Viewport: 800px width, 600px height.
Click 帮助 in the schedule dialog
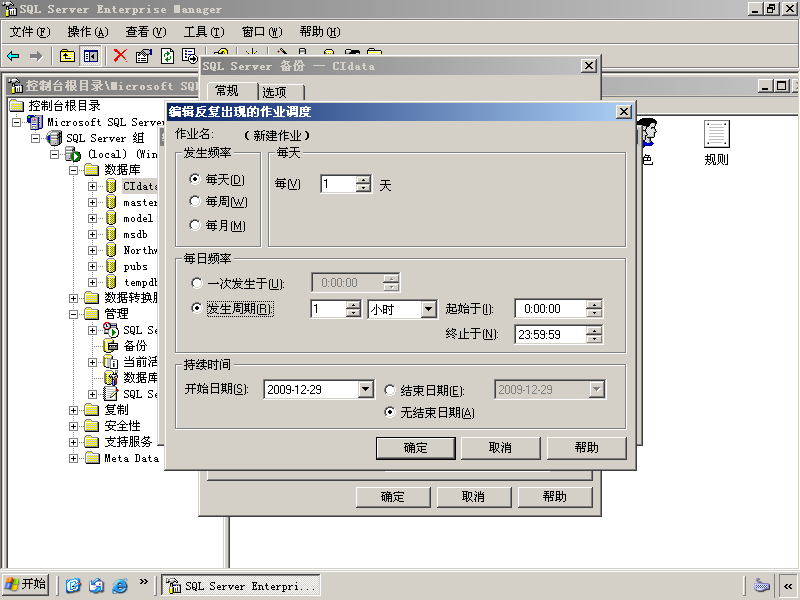[586, 448]
